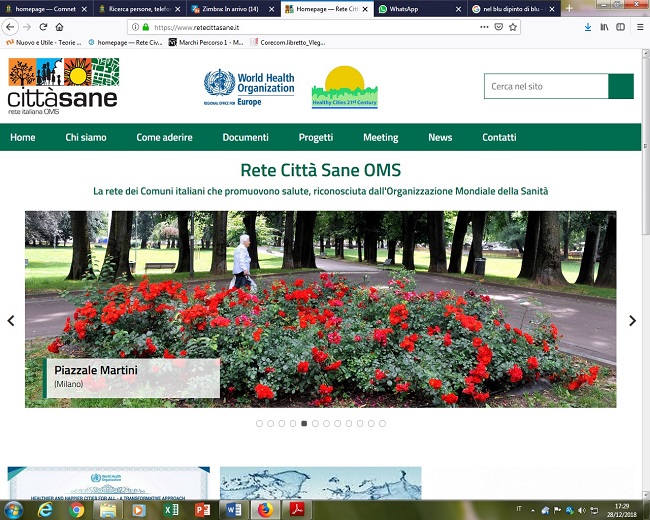Go to previous slide with left arrow

(11, 321)
